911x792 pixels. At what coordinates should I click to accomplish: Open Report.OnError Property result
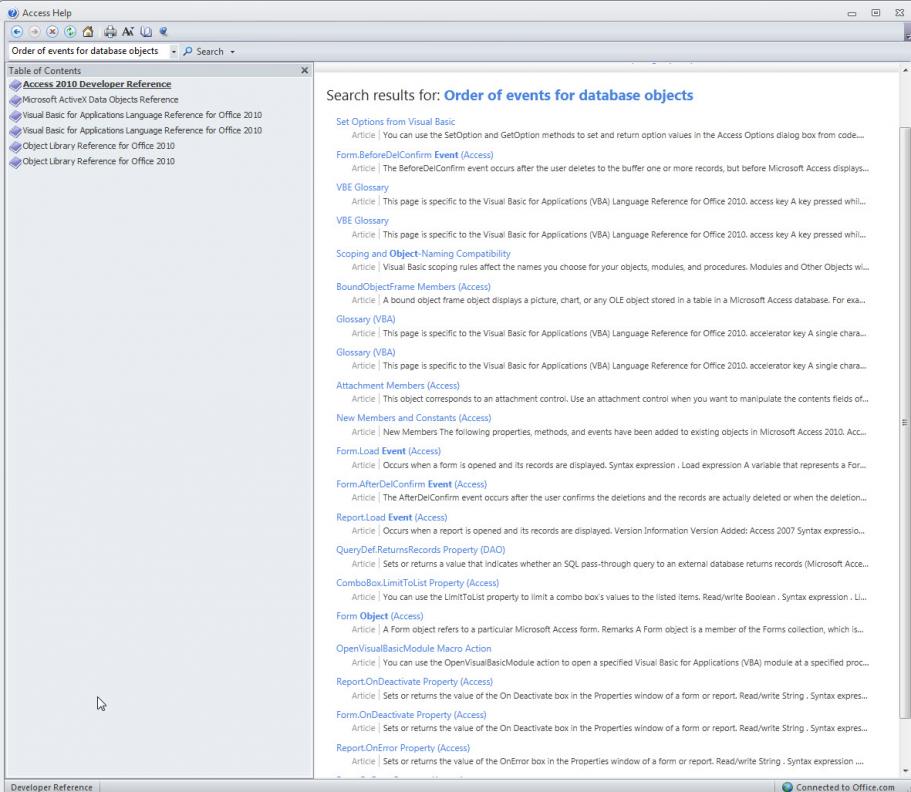pos(403,748)
